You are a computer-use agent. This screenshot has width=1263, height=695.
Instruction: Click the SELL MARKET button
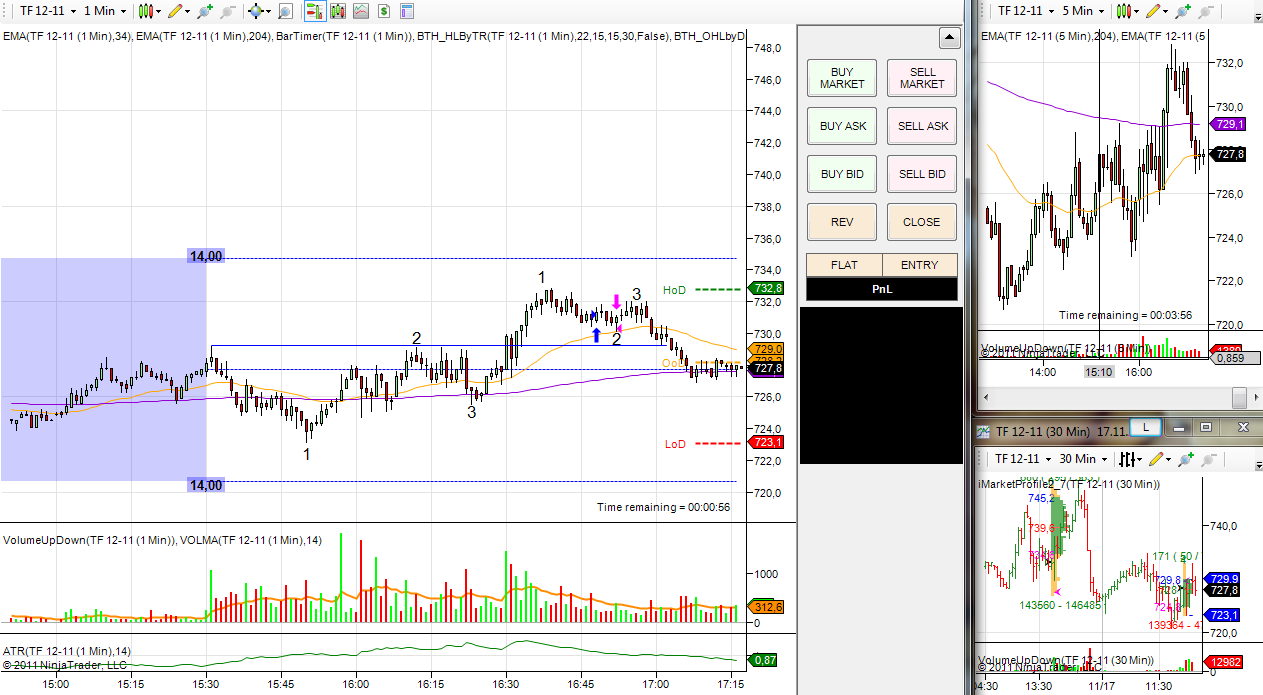click(922, 78)
